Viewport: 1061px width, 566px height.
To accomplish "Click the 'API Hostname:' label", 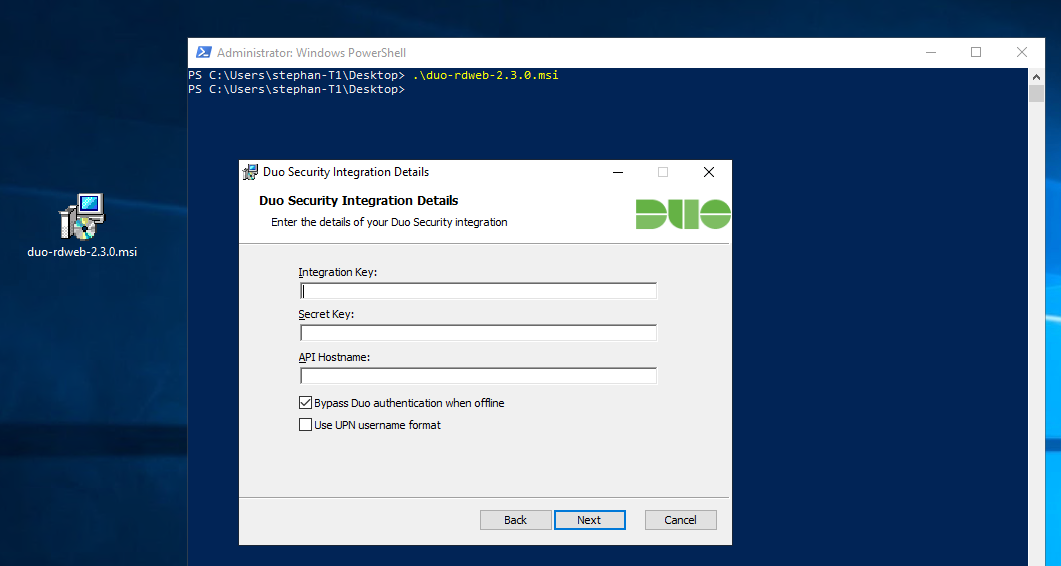I will [x=334, y=357].
